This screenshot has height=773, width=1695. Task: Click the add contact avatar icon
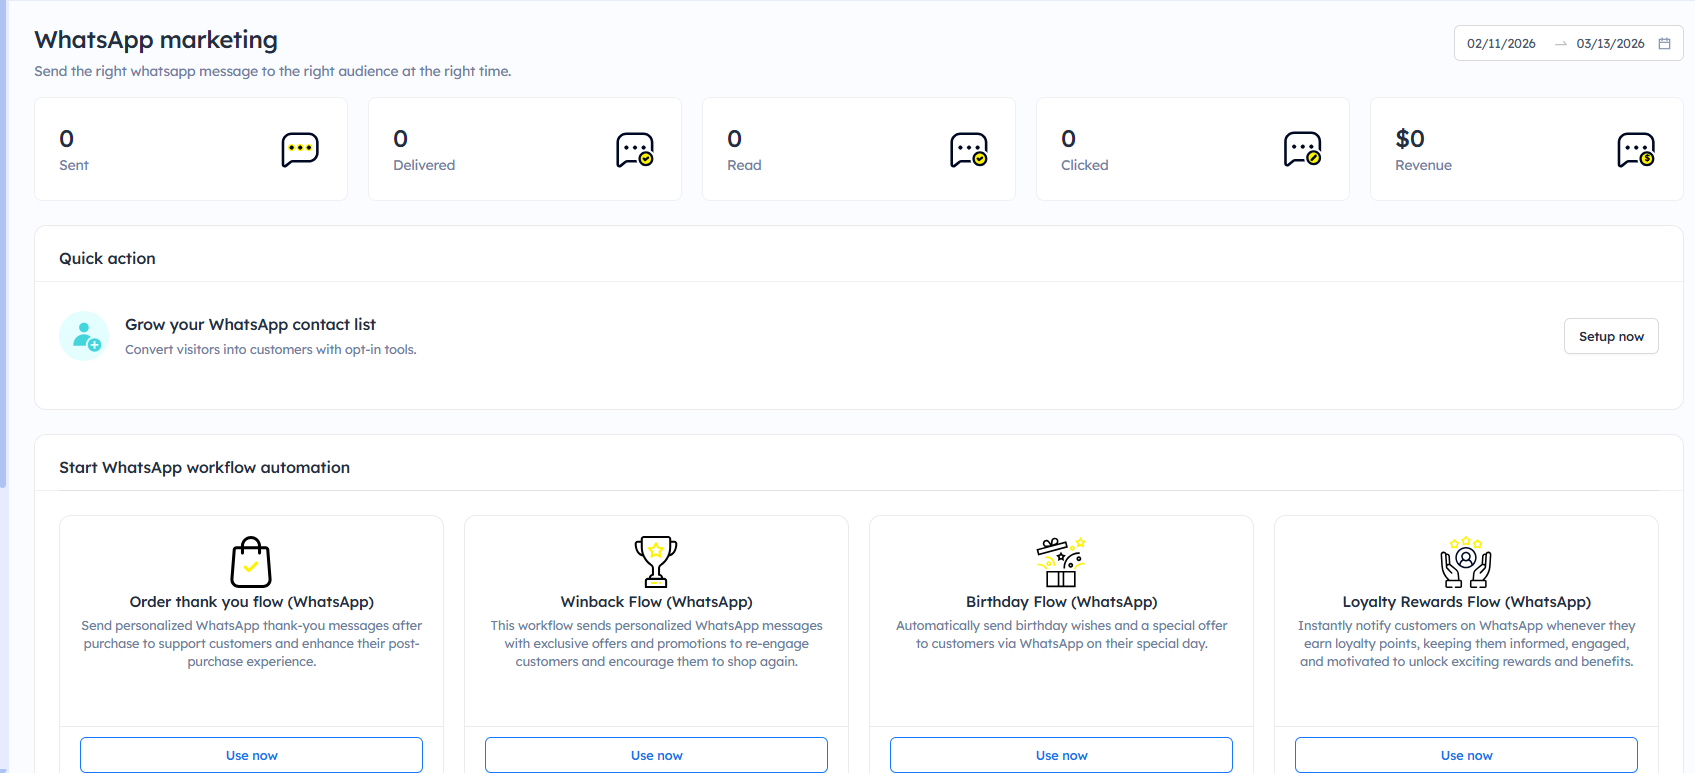(x=84, y=336)
